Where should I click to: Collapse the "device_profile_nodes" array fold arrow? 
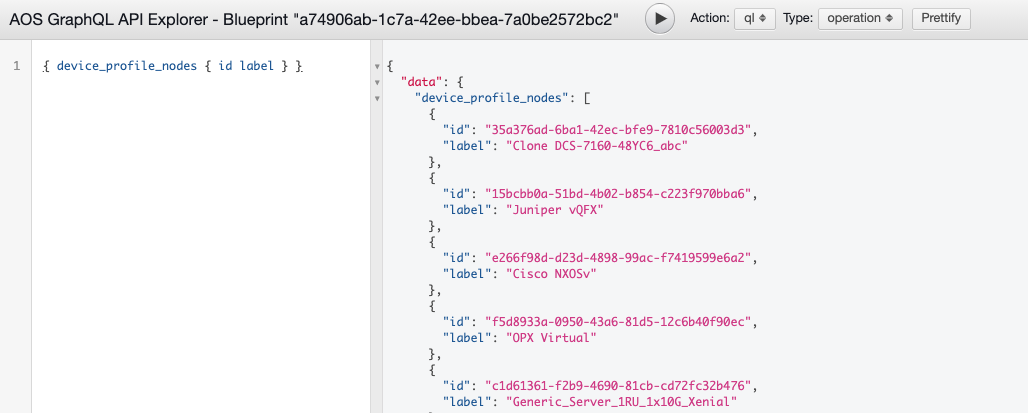point(377,98)
